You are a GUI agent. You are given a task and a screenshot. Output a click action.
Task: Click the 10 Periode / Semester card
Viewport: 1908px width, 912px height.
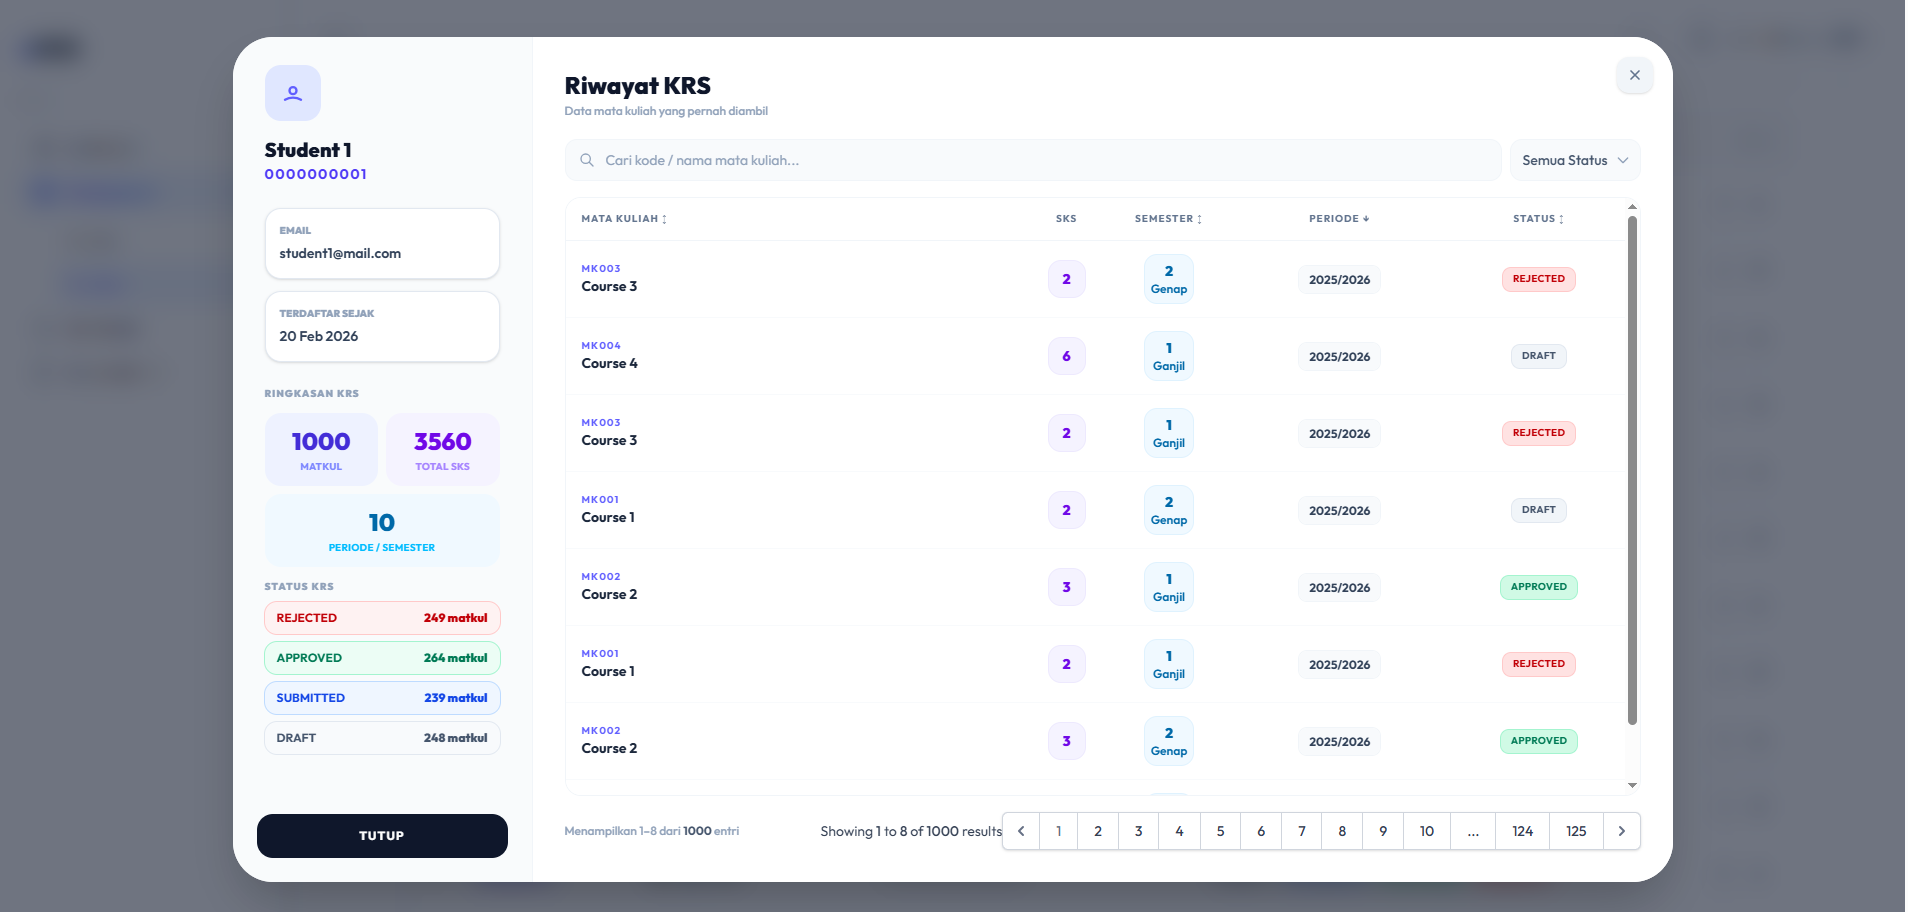[382, 531]
